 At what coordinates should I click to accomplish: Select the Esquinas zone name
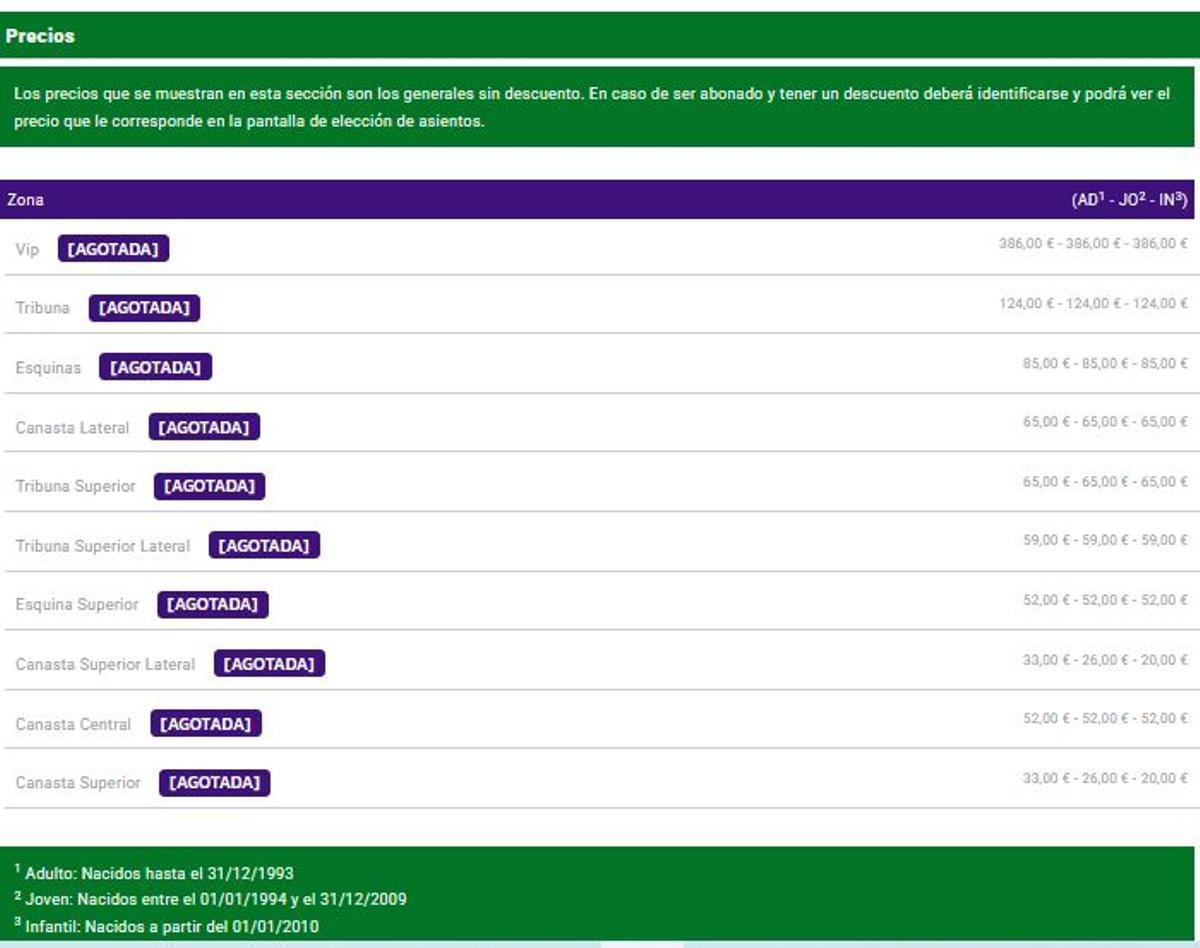click(x=48, y=368)
